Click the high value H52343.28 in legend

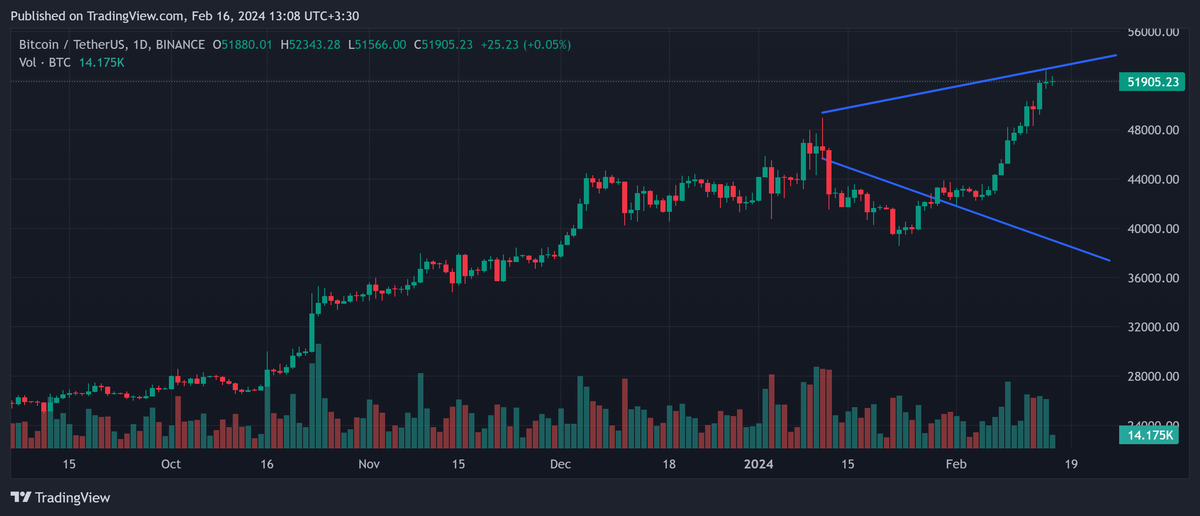(x=311, y=45)
